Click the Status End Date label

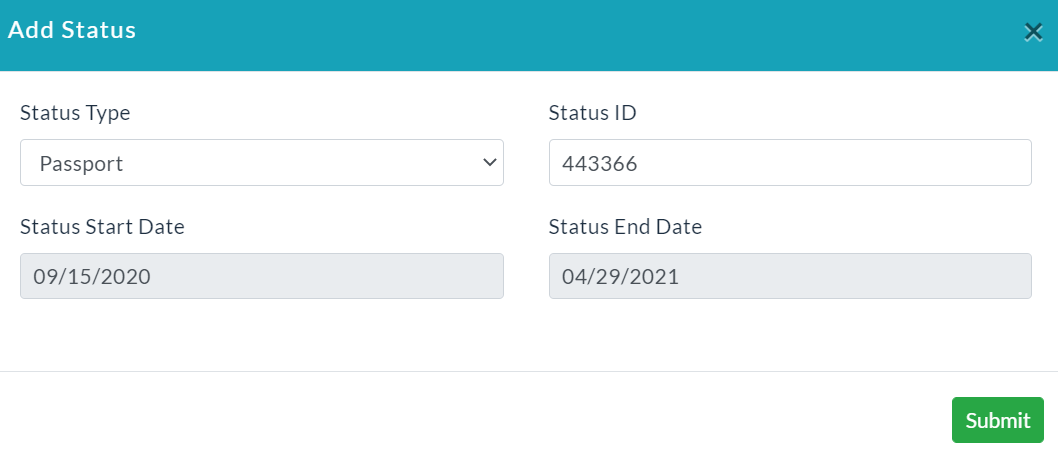click(625, 227)
